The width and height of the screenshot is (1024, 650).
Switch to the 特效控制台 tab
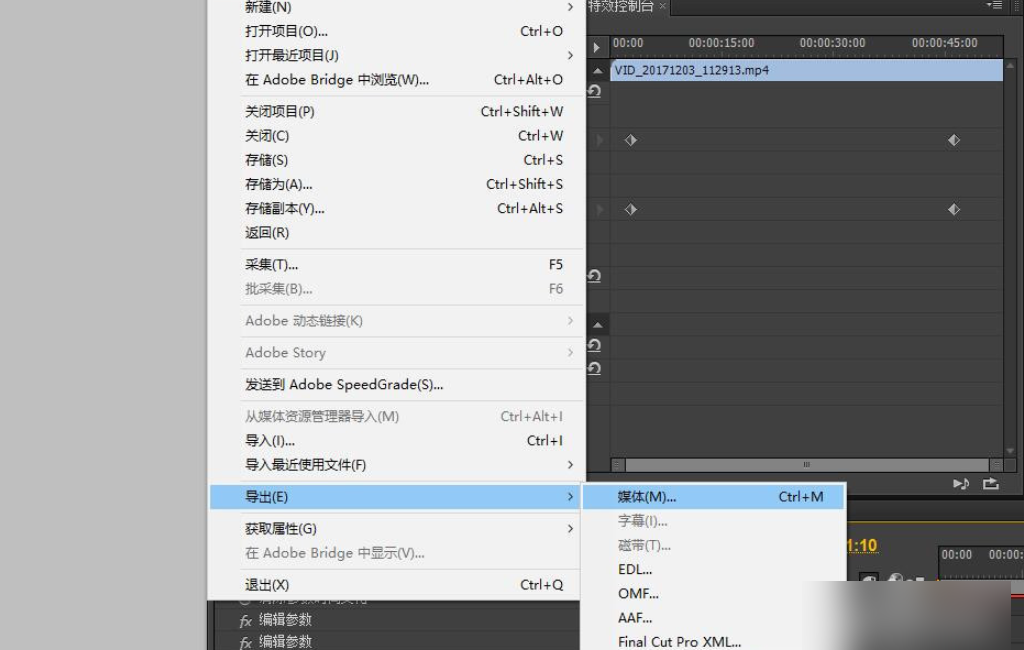pyautogui.click(x=620, y=7)
